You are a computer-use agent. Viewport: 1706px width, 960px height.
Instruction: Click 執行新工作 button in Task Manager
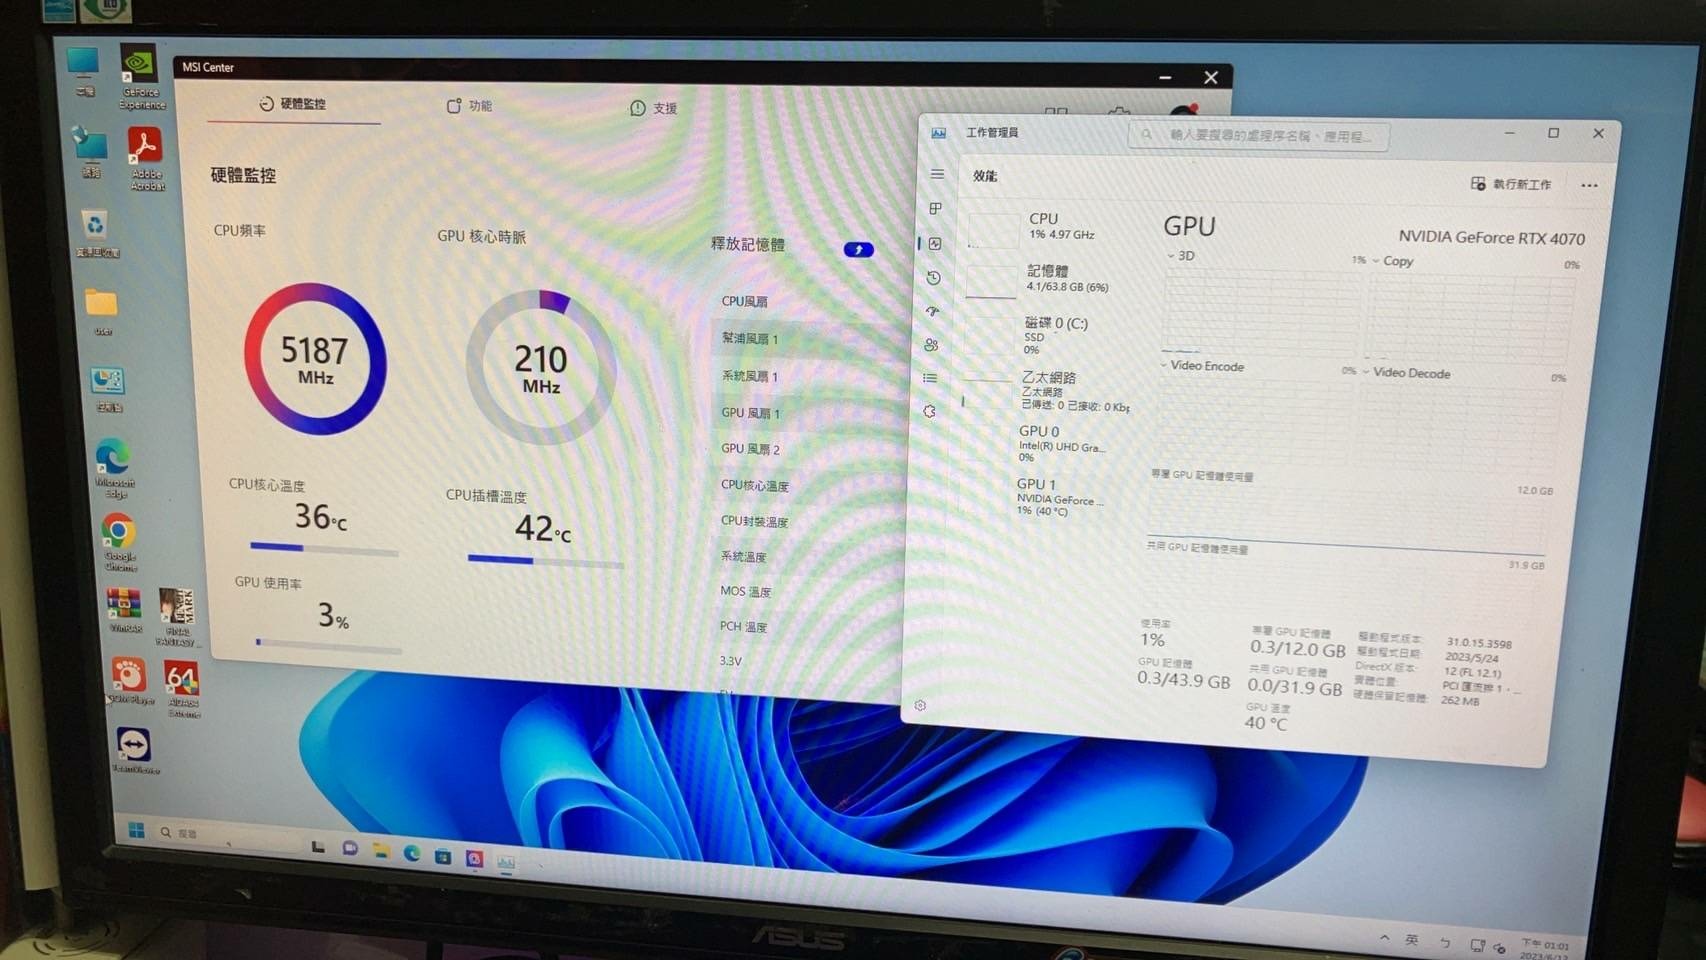point(1511,184)
